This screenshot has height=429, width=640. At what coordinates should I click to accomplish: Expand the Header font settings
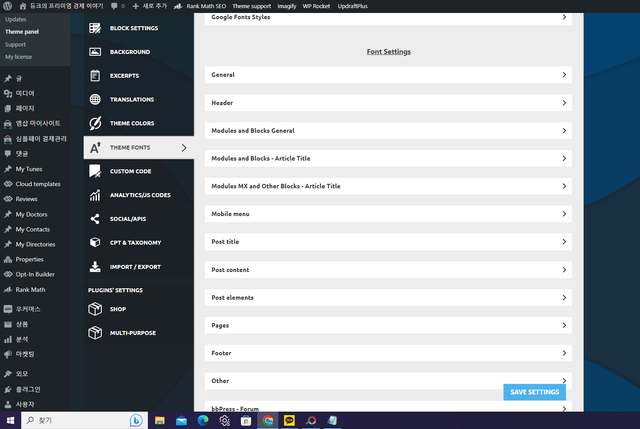pyautogui.click(x=388, y=103)
